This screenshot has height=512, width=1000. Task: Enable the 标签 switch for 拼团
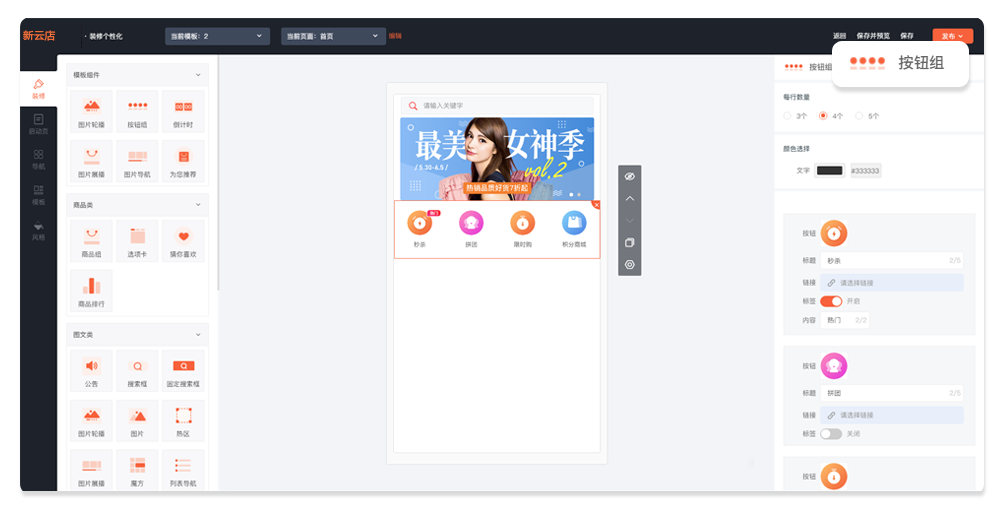click(831, 434)
